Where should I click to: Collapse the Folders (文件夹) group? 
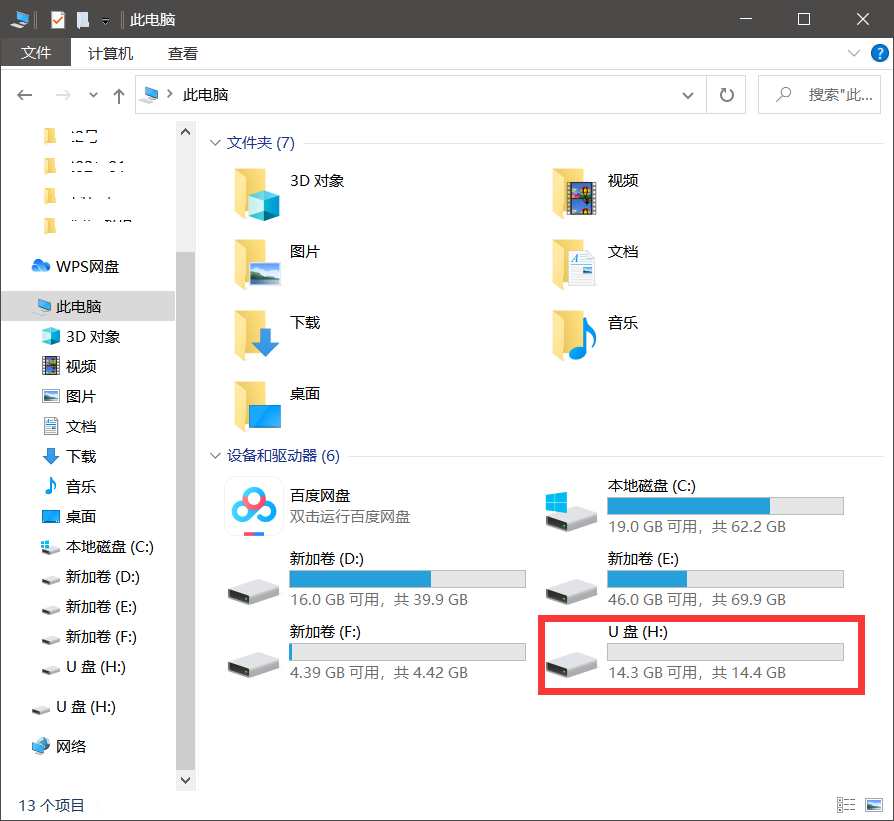point(215,143)
